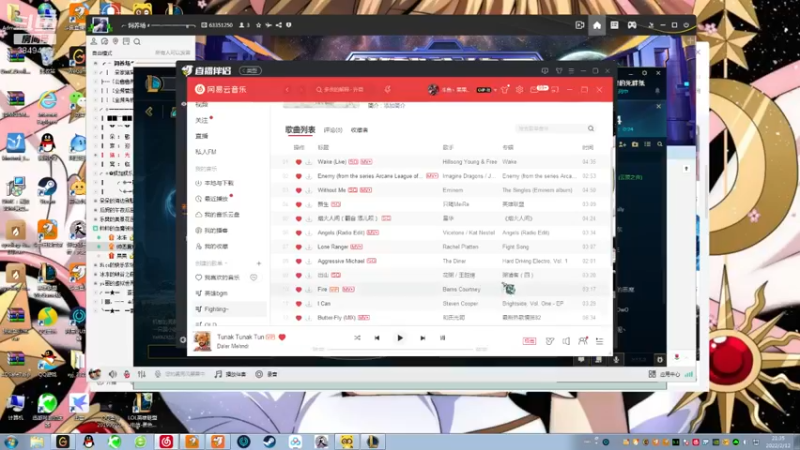800x450 pixels.
Task: Toggle the heart on Butter-Fly
Action: 298,318
